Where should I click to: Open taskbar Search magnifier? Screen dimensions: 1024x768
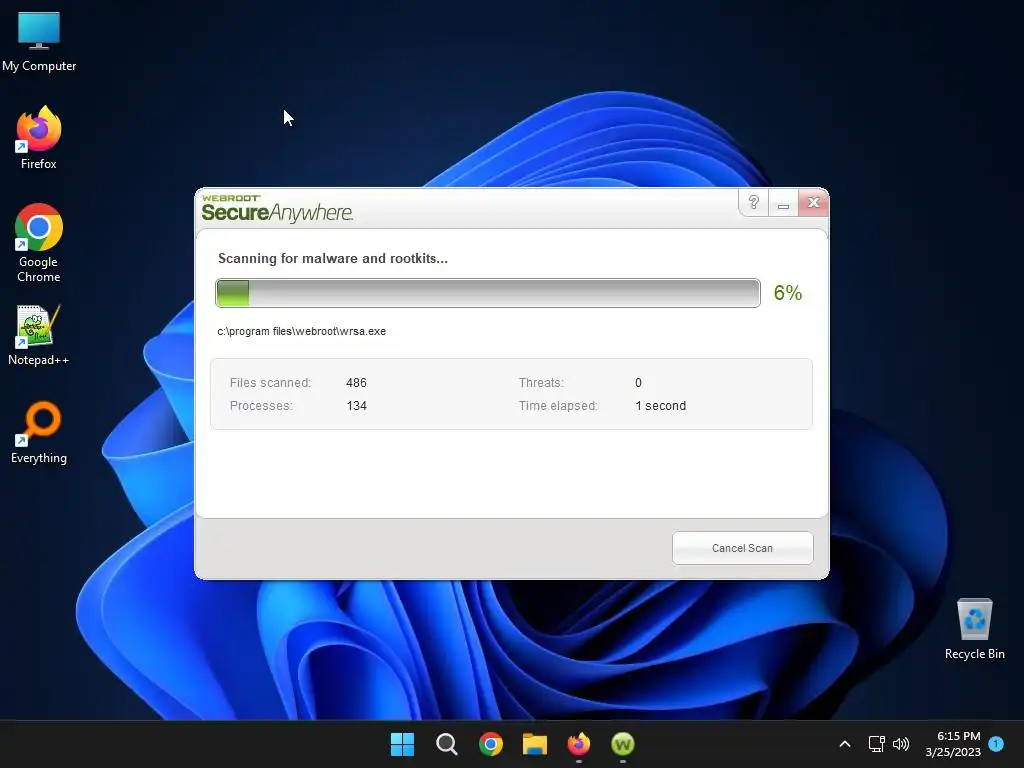[x=447, y=744]
